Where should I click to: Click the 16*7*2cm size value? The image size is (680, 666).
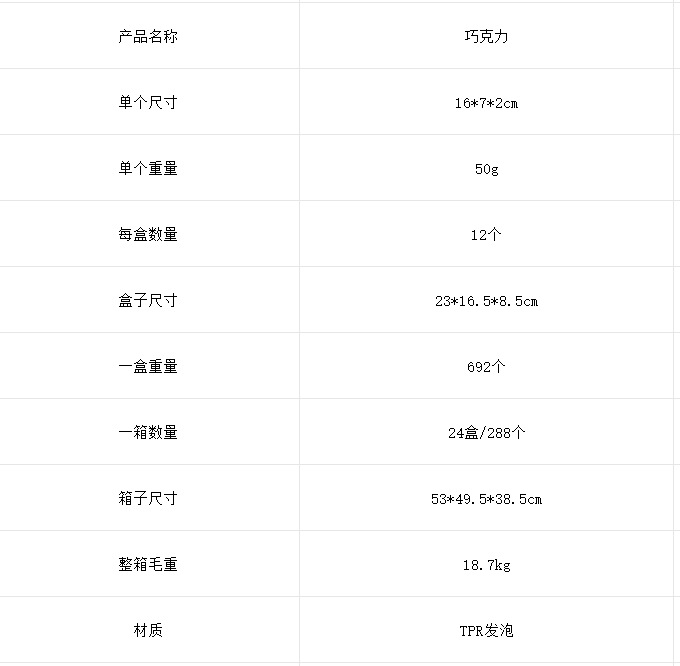pos(486,103)
